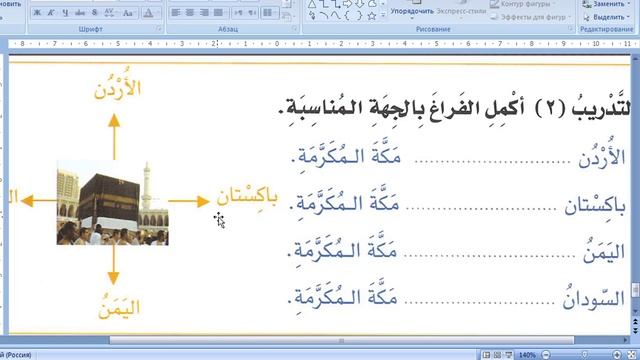The height and width of the screenshot is (360, 640).
Task: Select the elbow connector shape
Action: (324, 4)
